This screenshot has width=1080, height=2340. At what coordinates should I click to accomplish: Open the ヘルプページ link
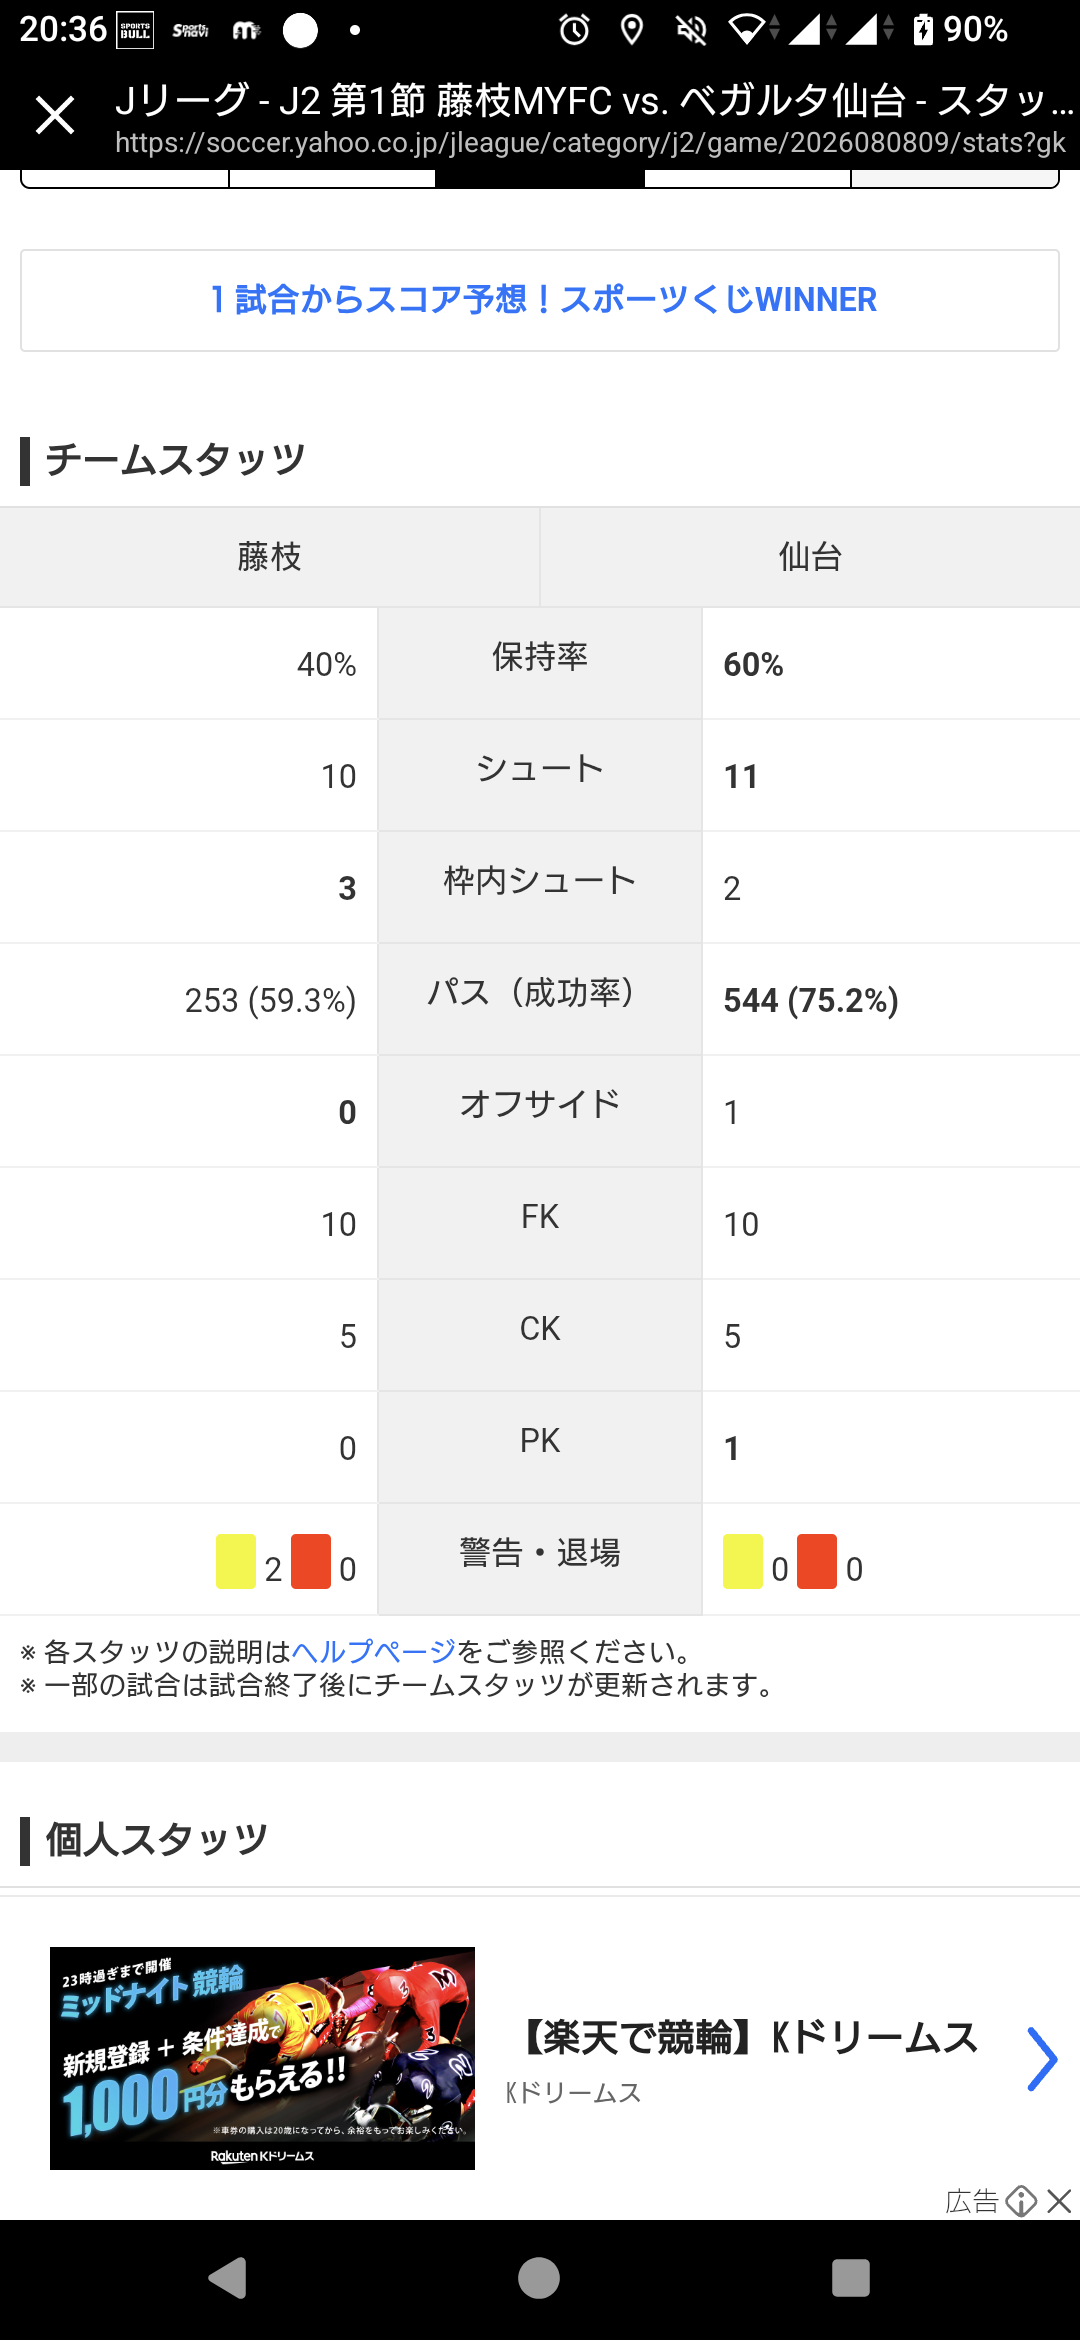(x=373, y=1651)
